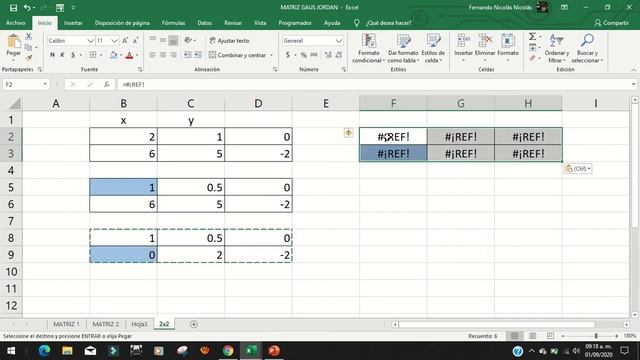This screenshot has width=640, height=360.
Task: Open Estilos de celda gallery
Action: [x=433, y=48]
